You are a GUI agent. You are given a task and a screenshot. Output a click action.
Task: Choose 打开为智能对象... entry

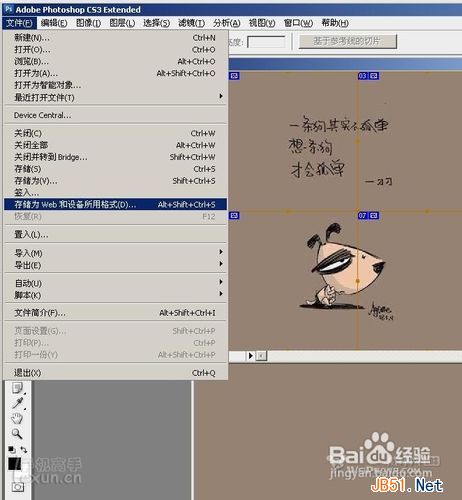point(115,85)
